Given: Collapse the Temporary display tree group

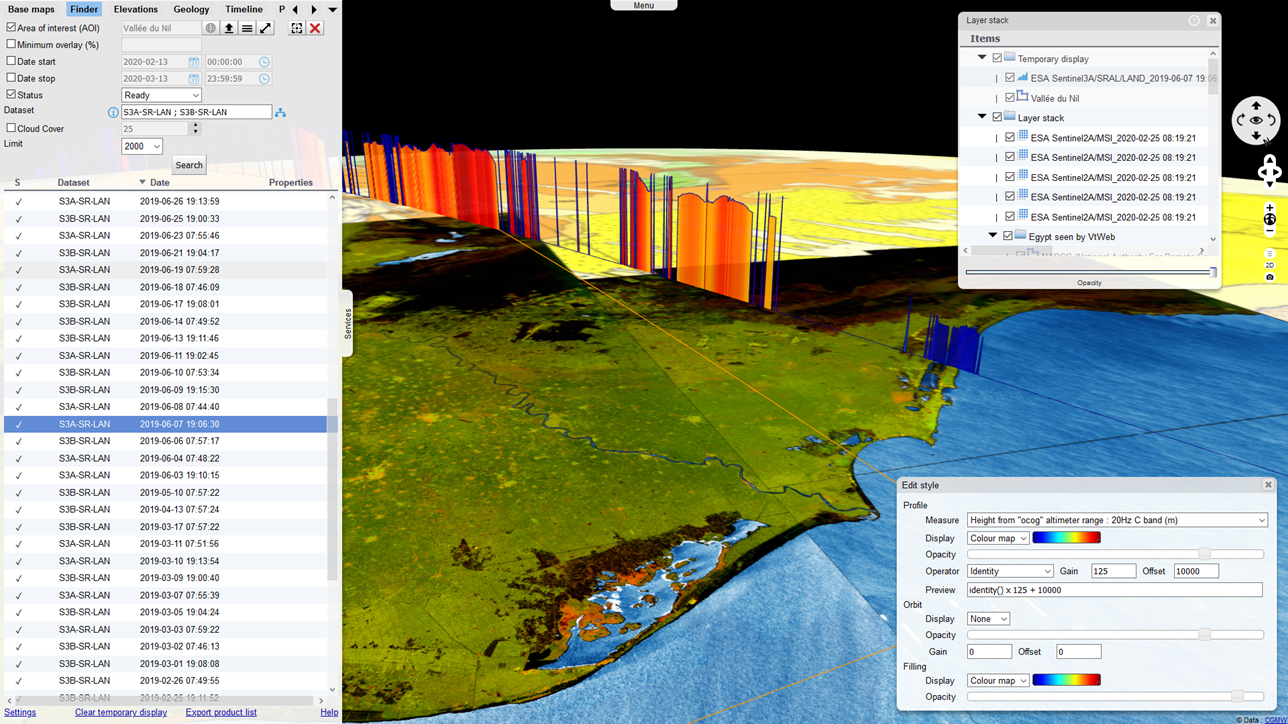Looking at the screenshot, I should [982, 58].
